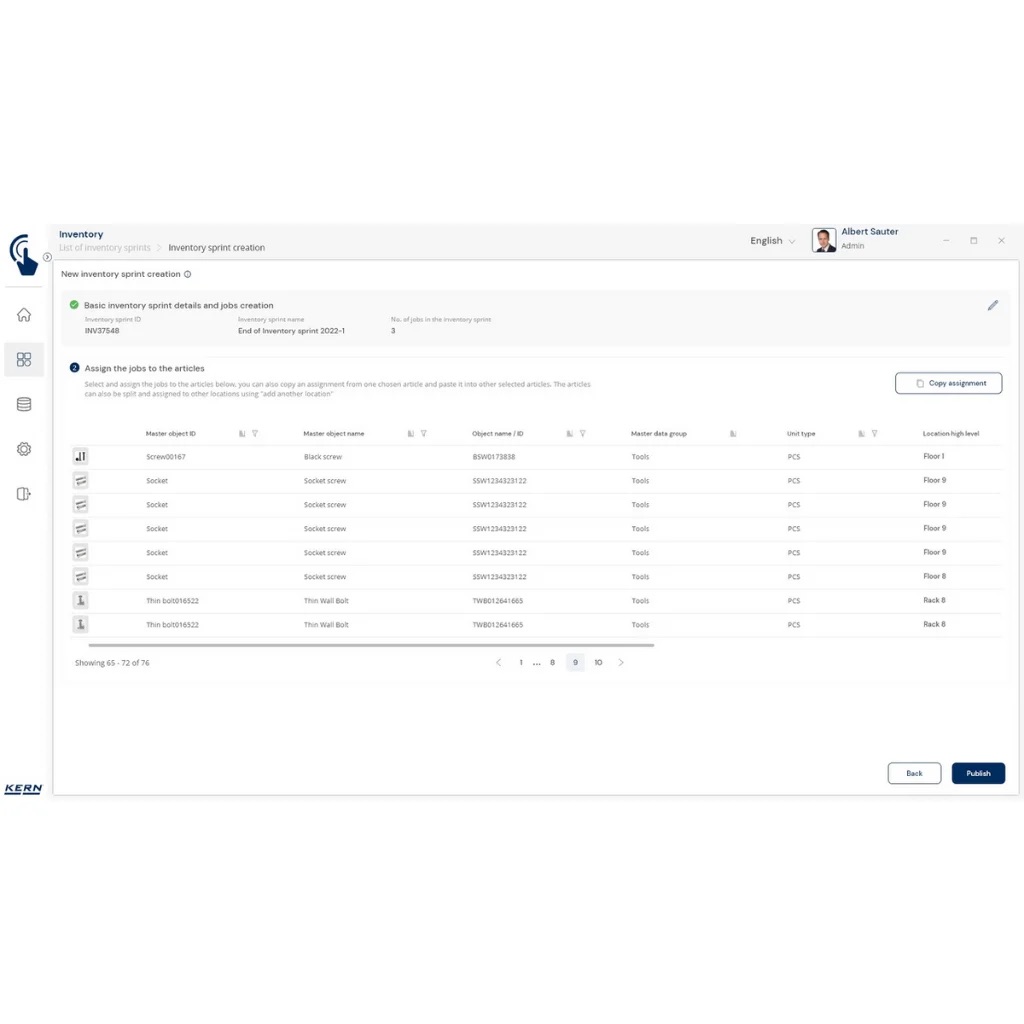Click the info icon beside New inventory sprint creation
The width and height of the screenshot is (1024, 1024).
188,274
